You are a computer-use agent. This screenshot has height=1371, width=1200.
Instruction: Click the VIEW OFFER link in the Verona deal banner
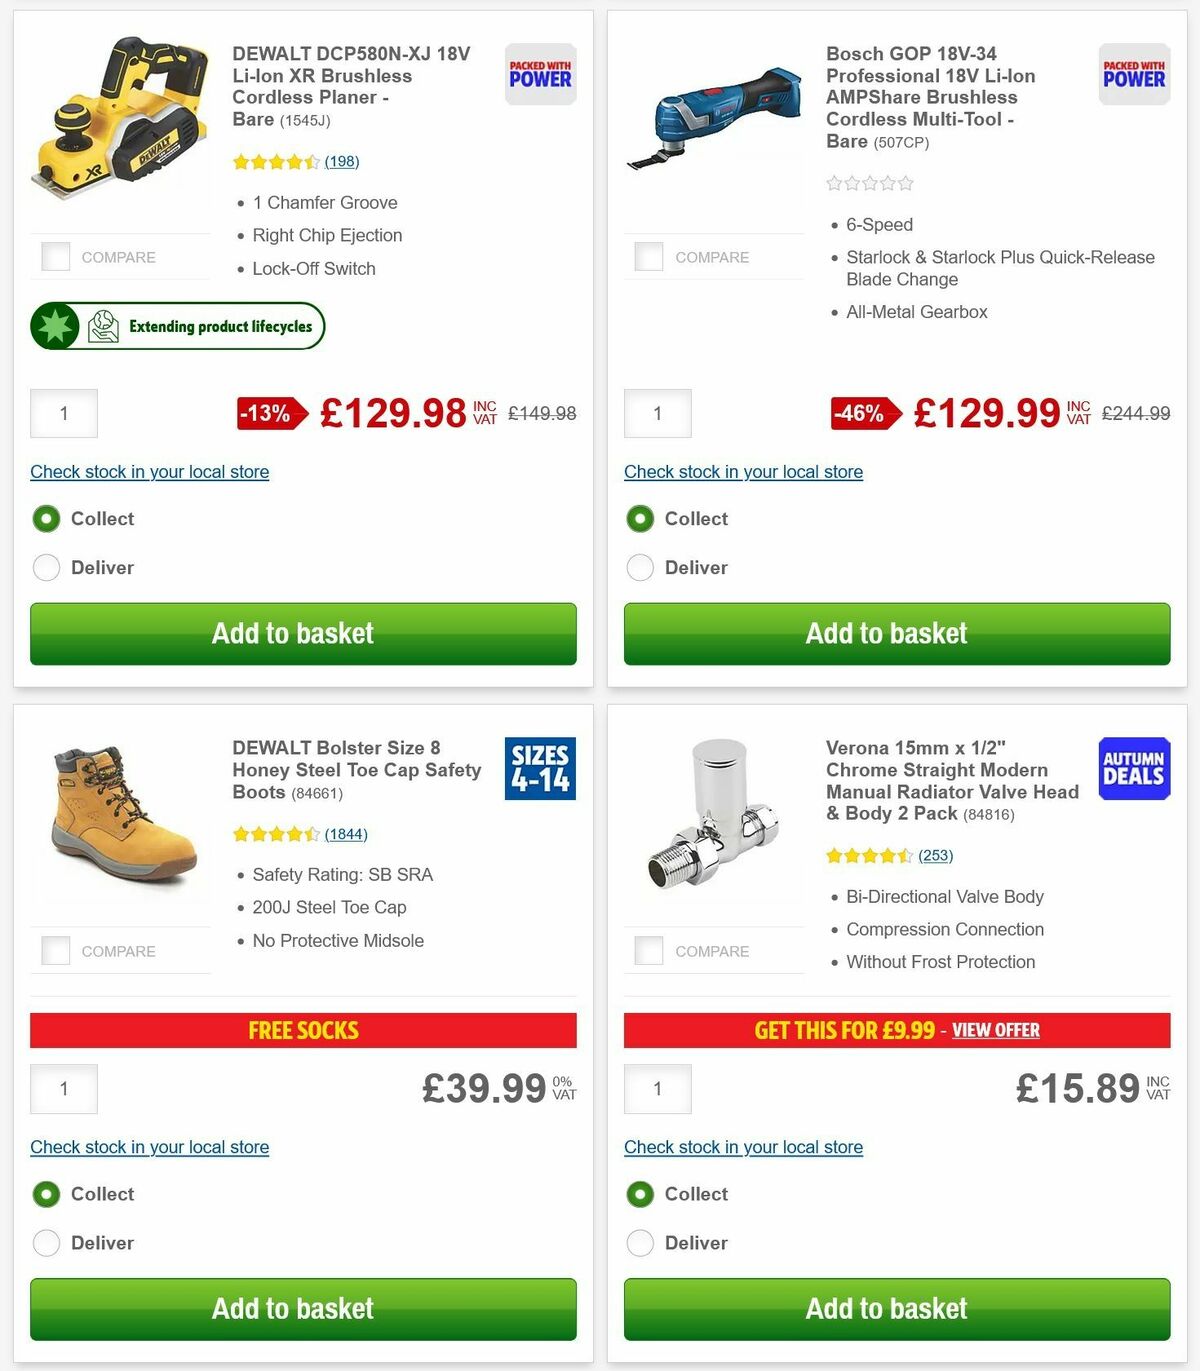coord(996,1030)
